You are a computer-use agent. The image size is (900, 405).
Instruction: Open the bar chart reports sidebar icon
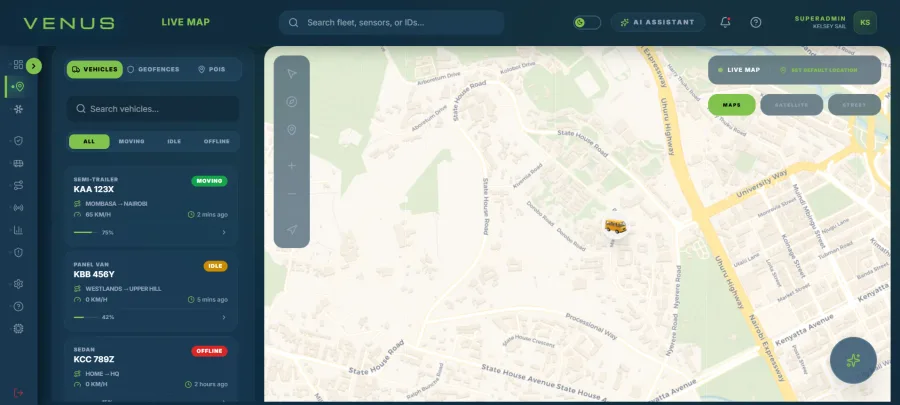pos(18,230)
